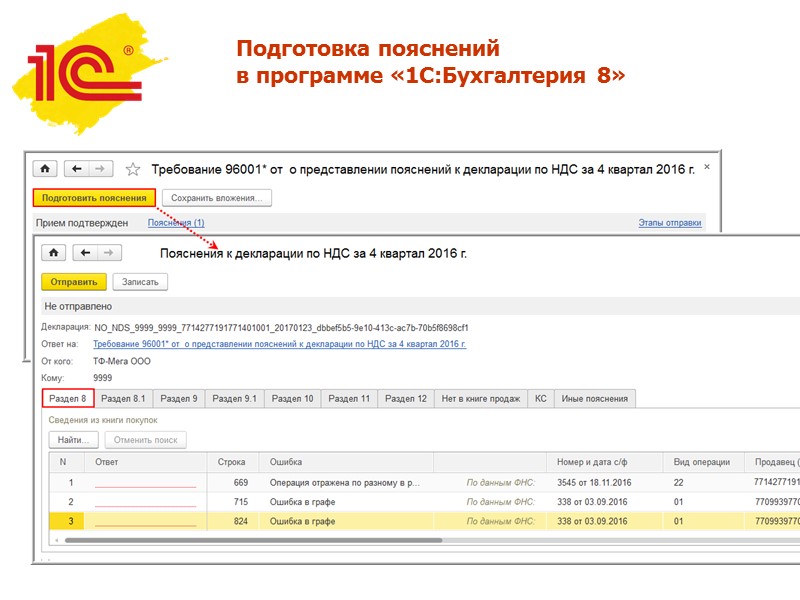Open the Иные пояснения tab
800x600 pixels.
(594, 398)
